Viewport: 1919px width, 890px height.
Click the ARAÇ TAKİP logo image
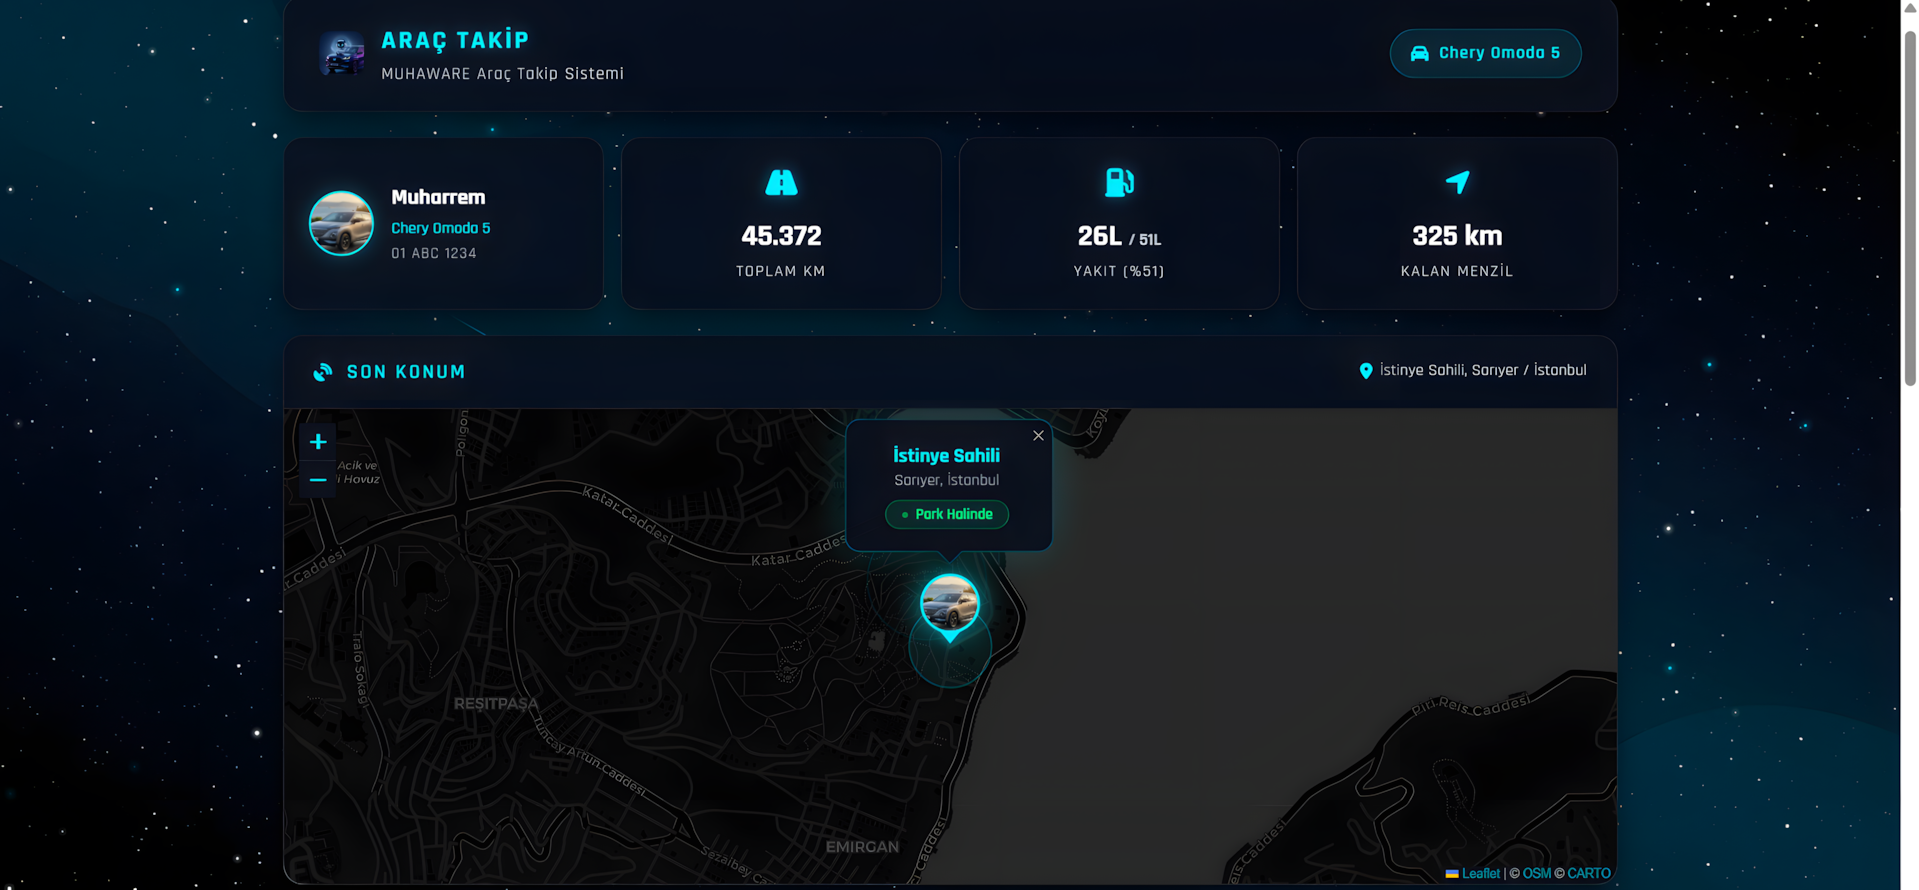(x=342, y=54)
